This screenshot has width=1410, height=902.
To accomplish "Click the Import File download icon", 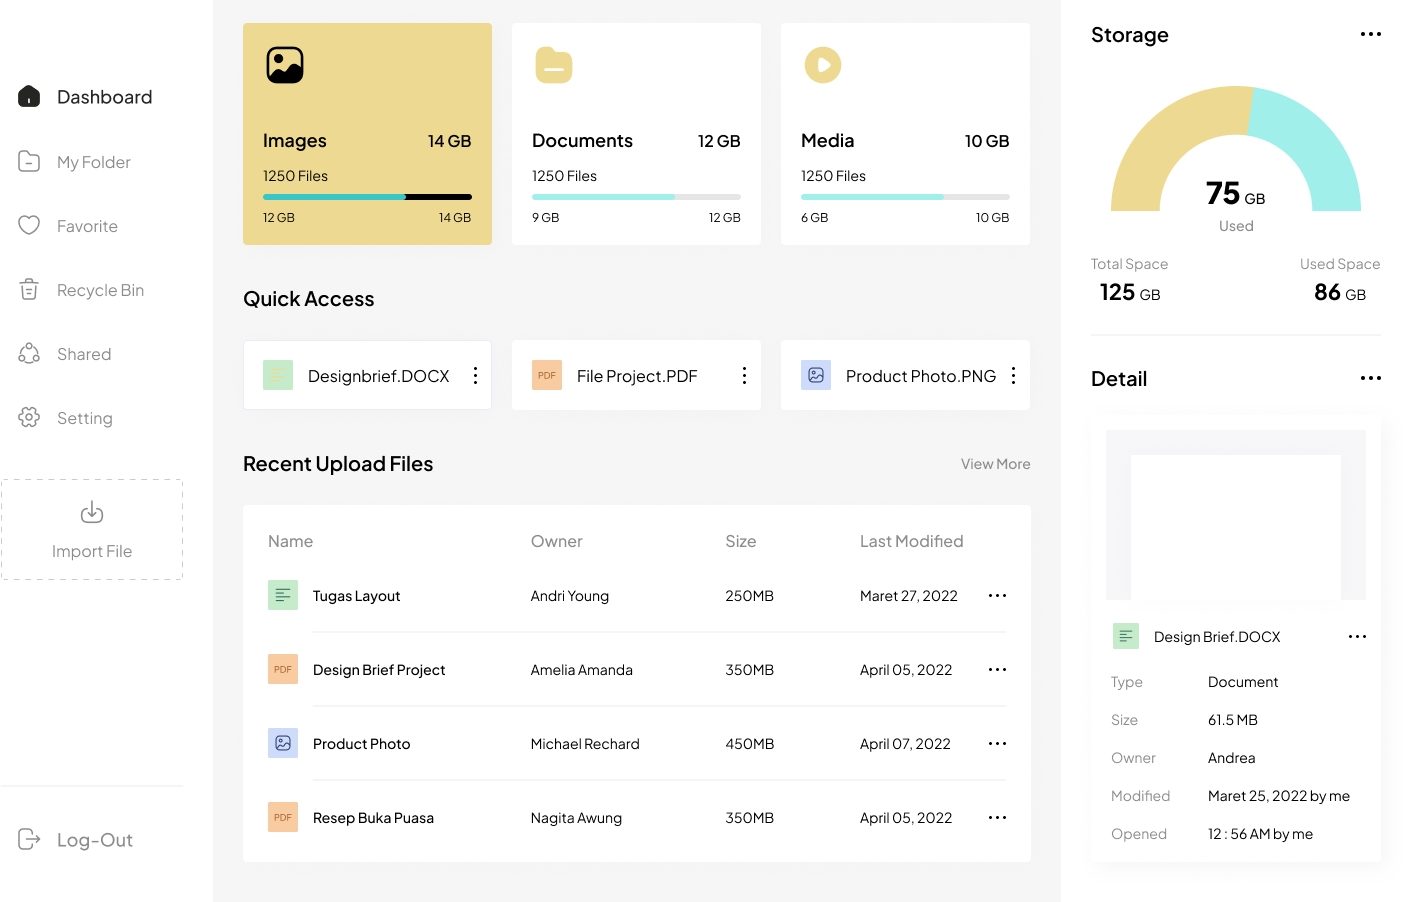I will (92, 513).
